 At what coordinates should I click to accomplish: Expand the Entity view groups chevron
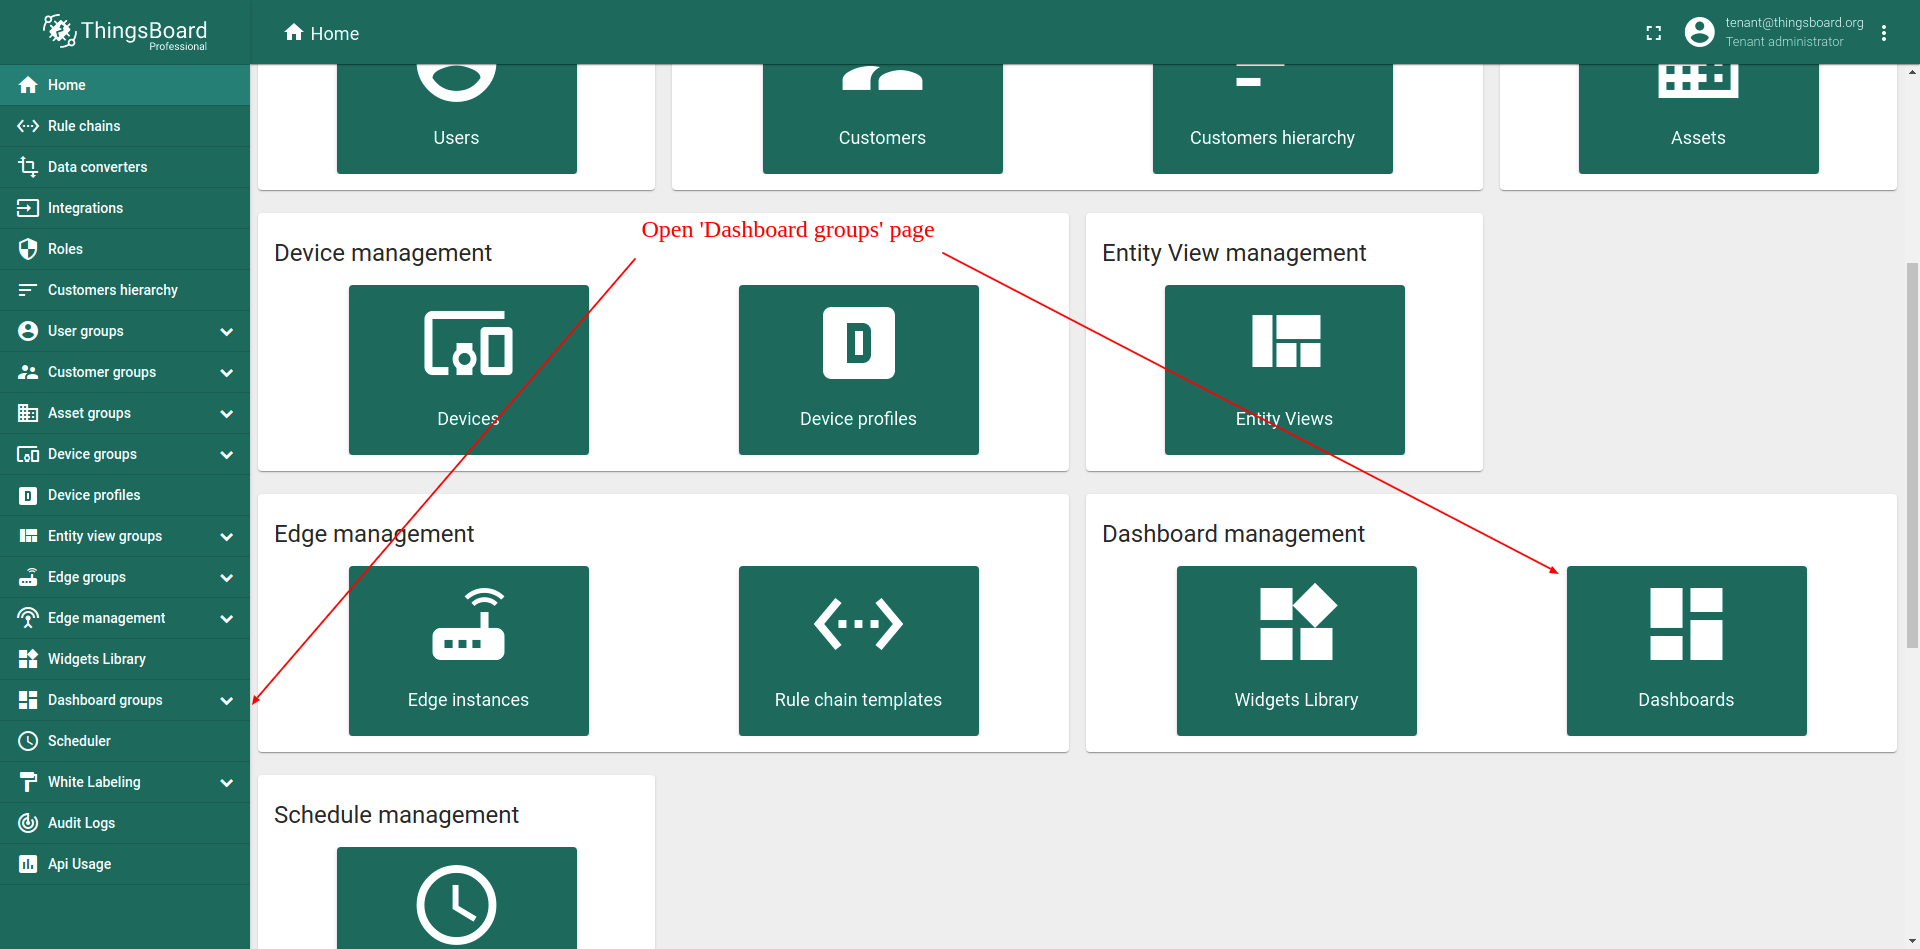pyautogui.click(x=227, y=536)
